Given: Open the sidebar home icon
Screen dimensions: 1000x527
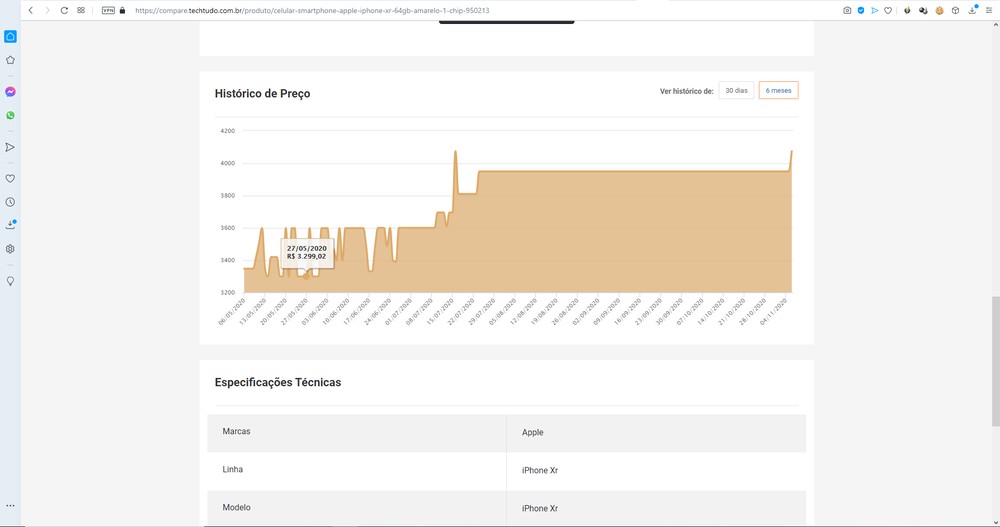Looking at the screenshot, I should pyautogui.click(x=10, y=36).
